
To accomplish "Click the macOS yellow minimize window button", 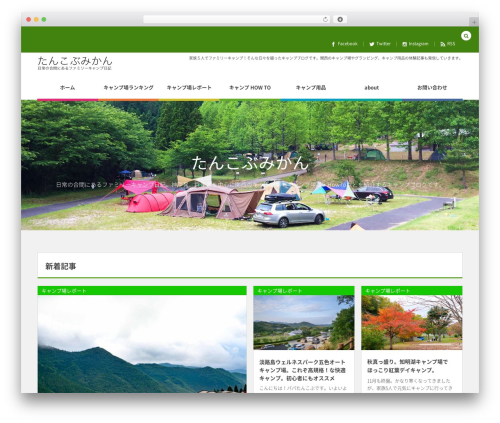I will click(x=36, y=19).
